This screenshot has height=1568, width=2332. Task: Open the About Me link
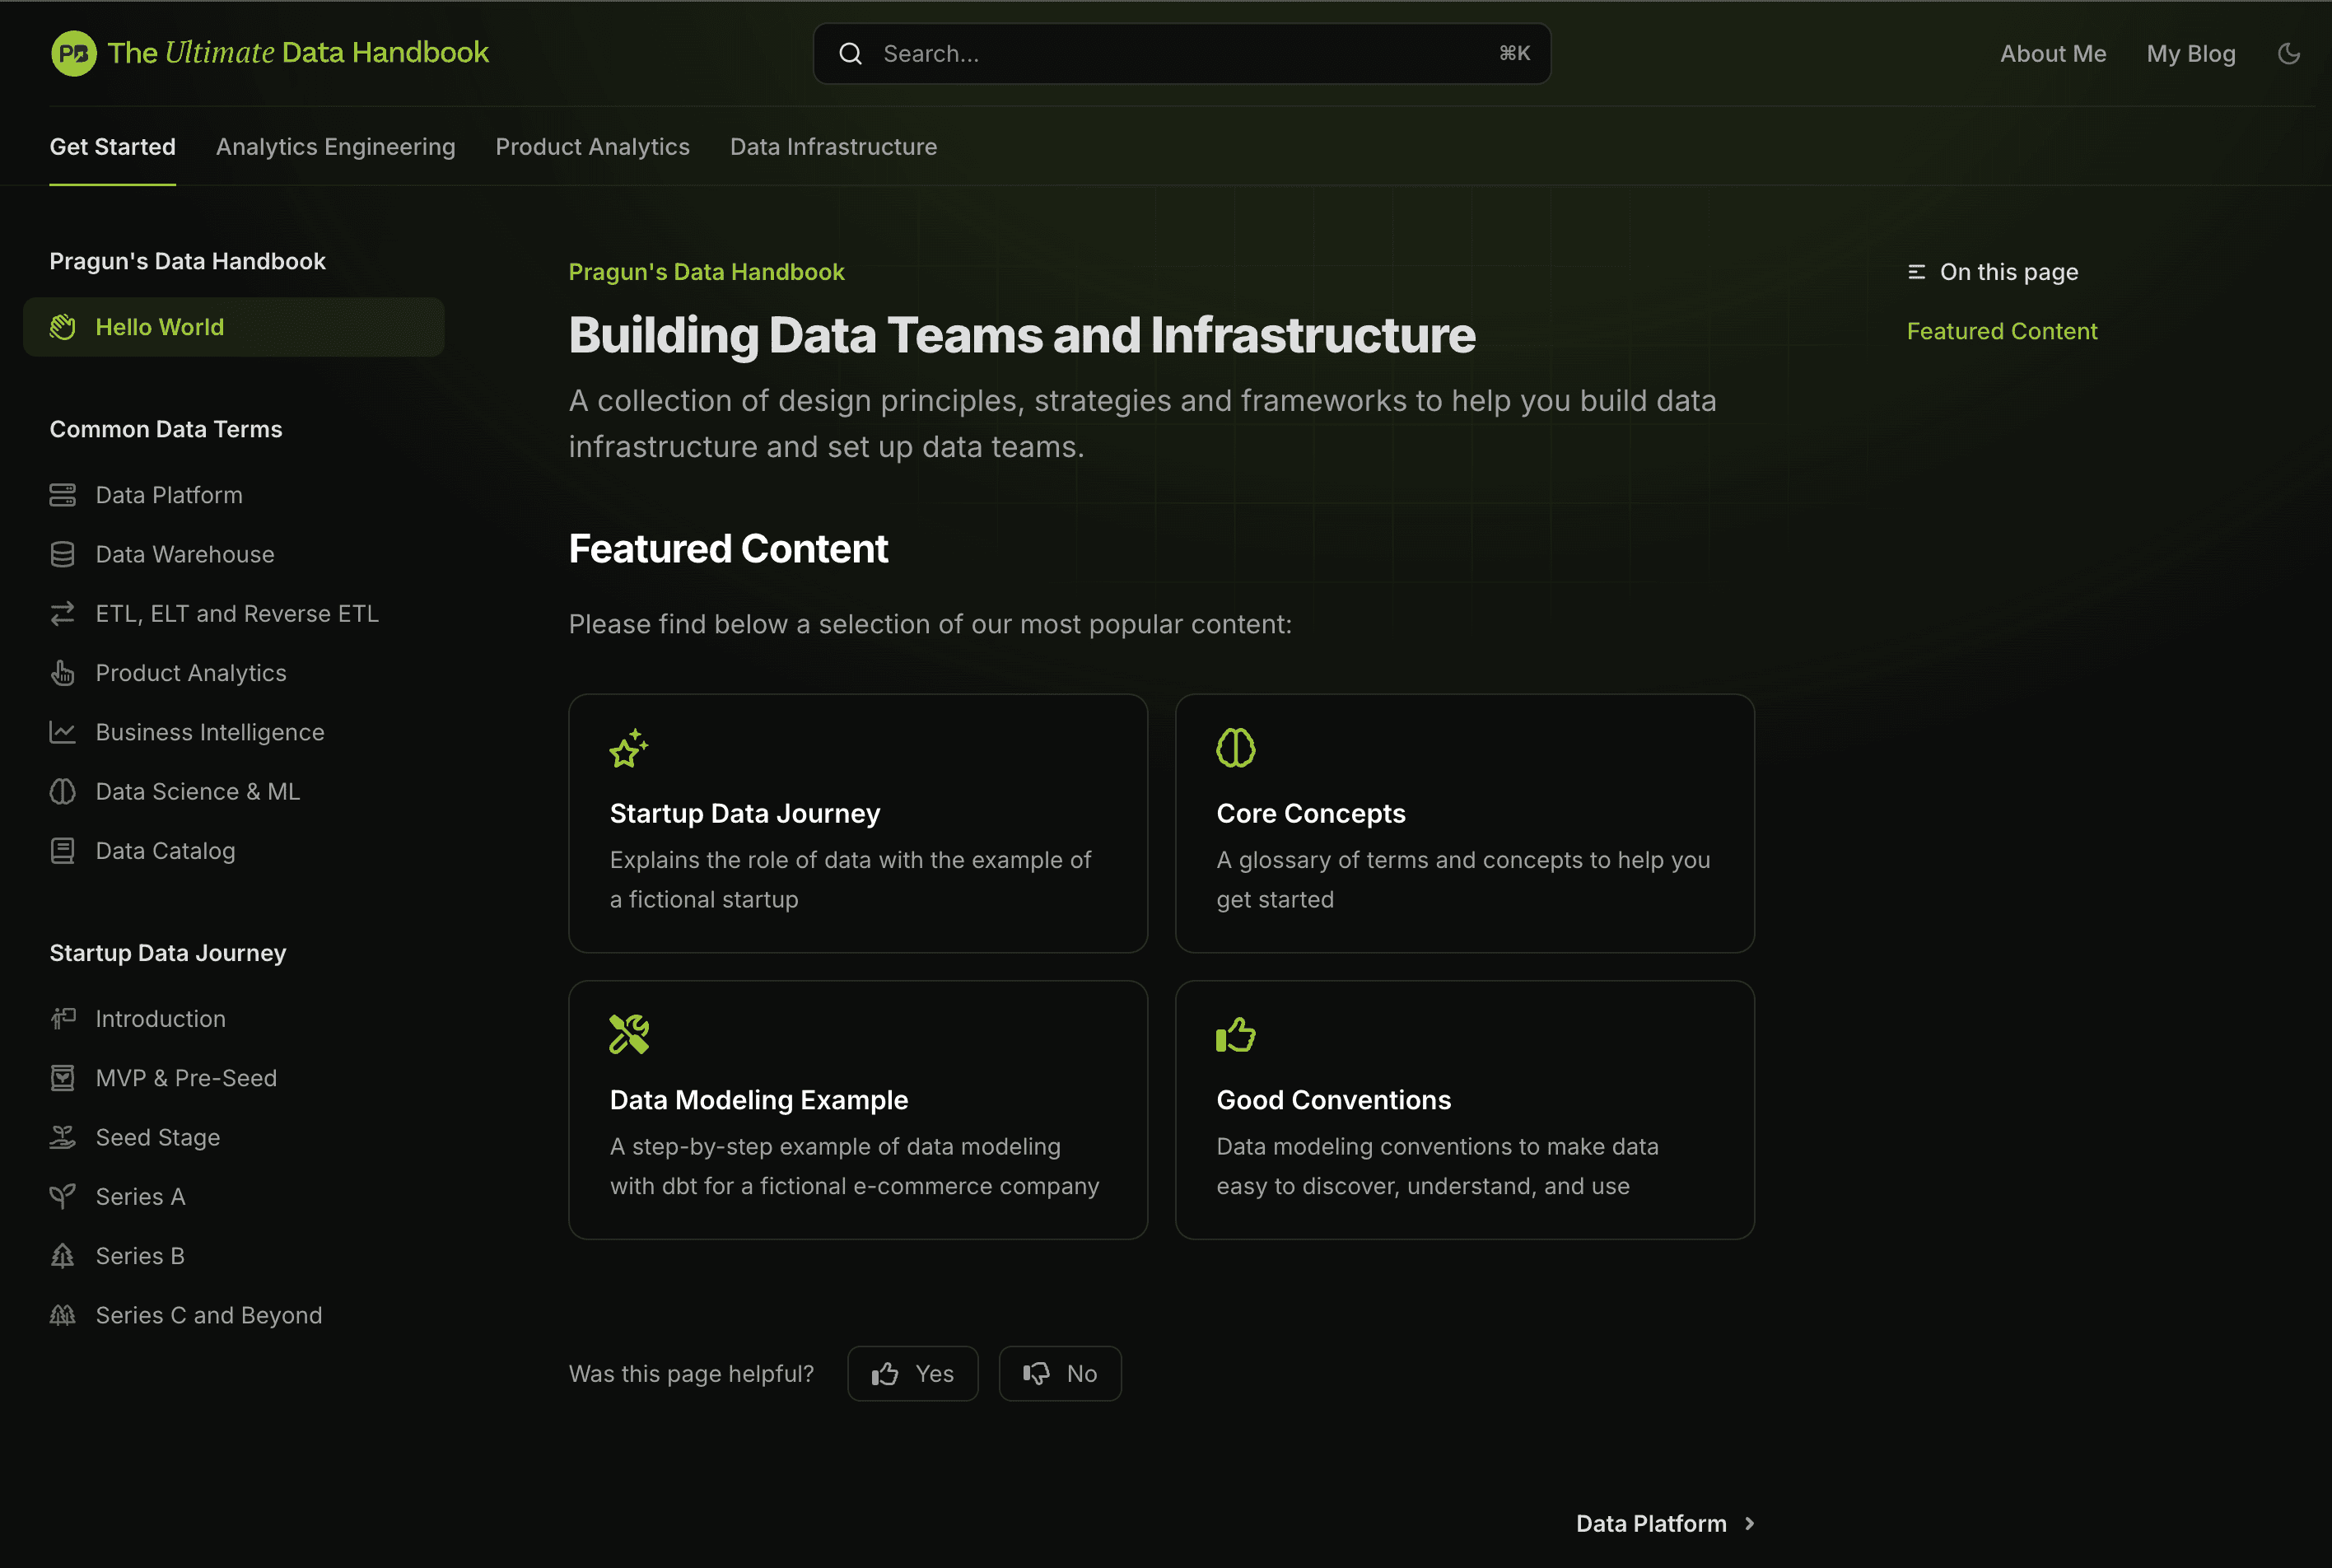pyautogui.click(x=2052, y=54)
